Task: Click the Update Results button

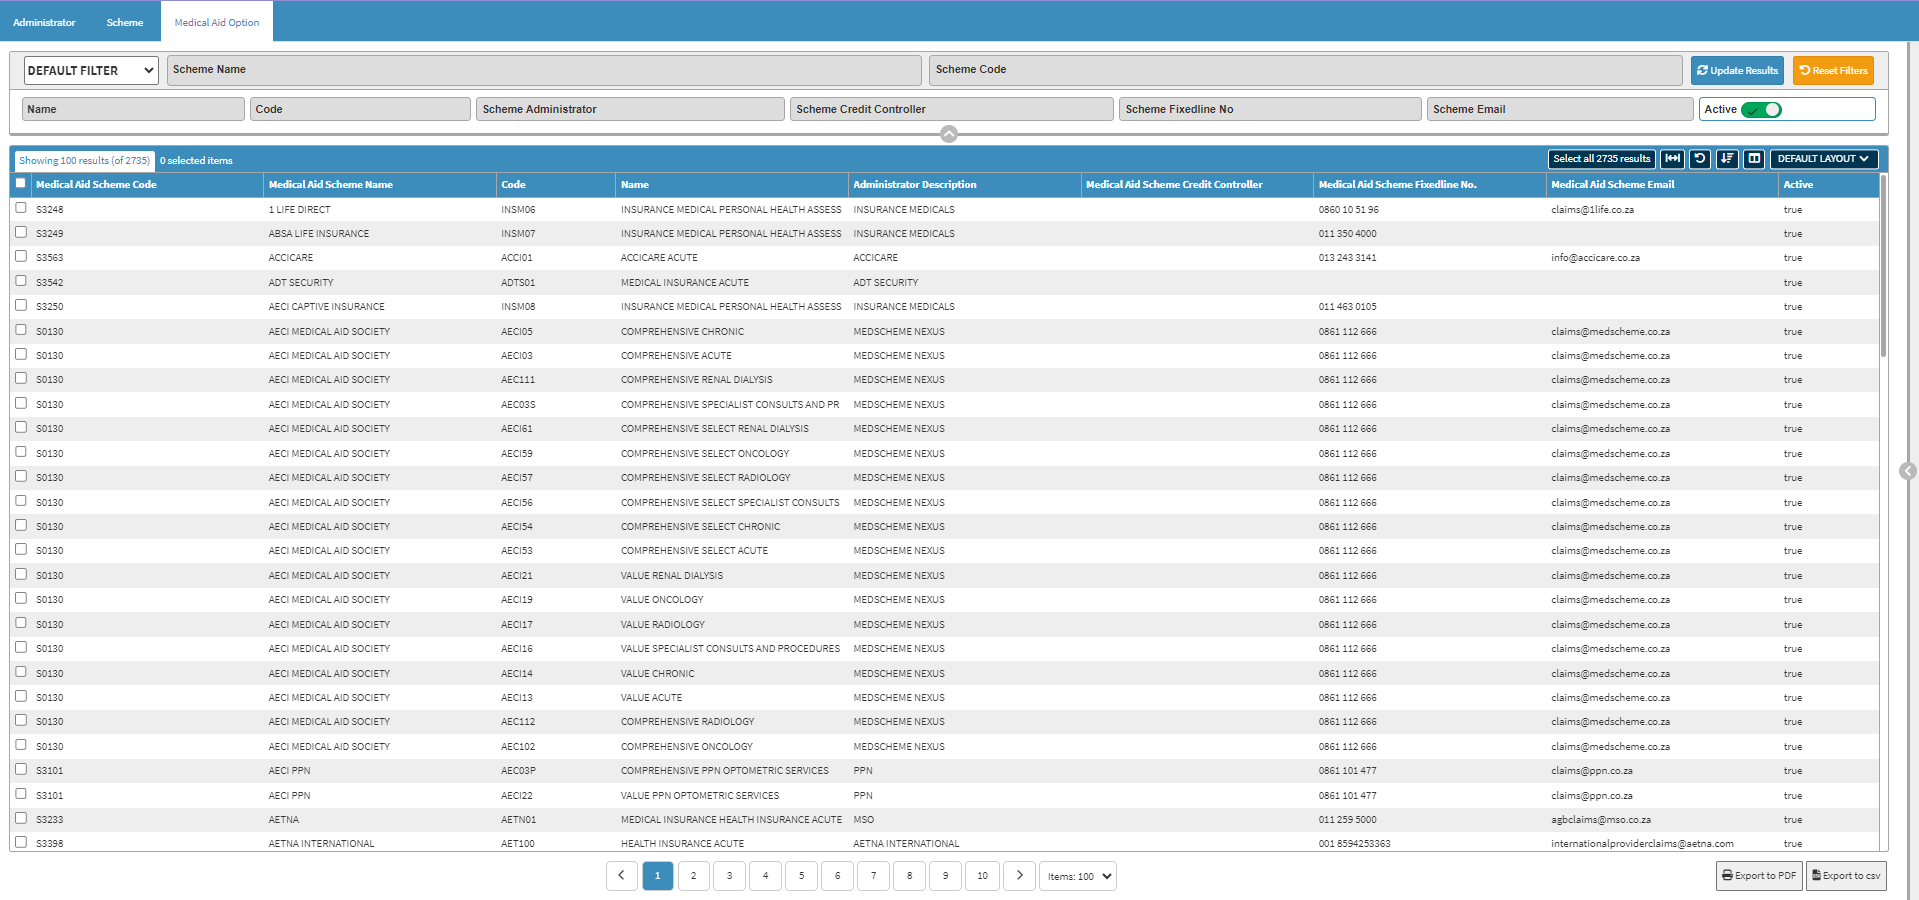Action: (x=1737, y=70)
